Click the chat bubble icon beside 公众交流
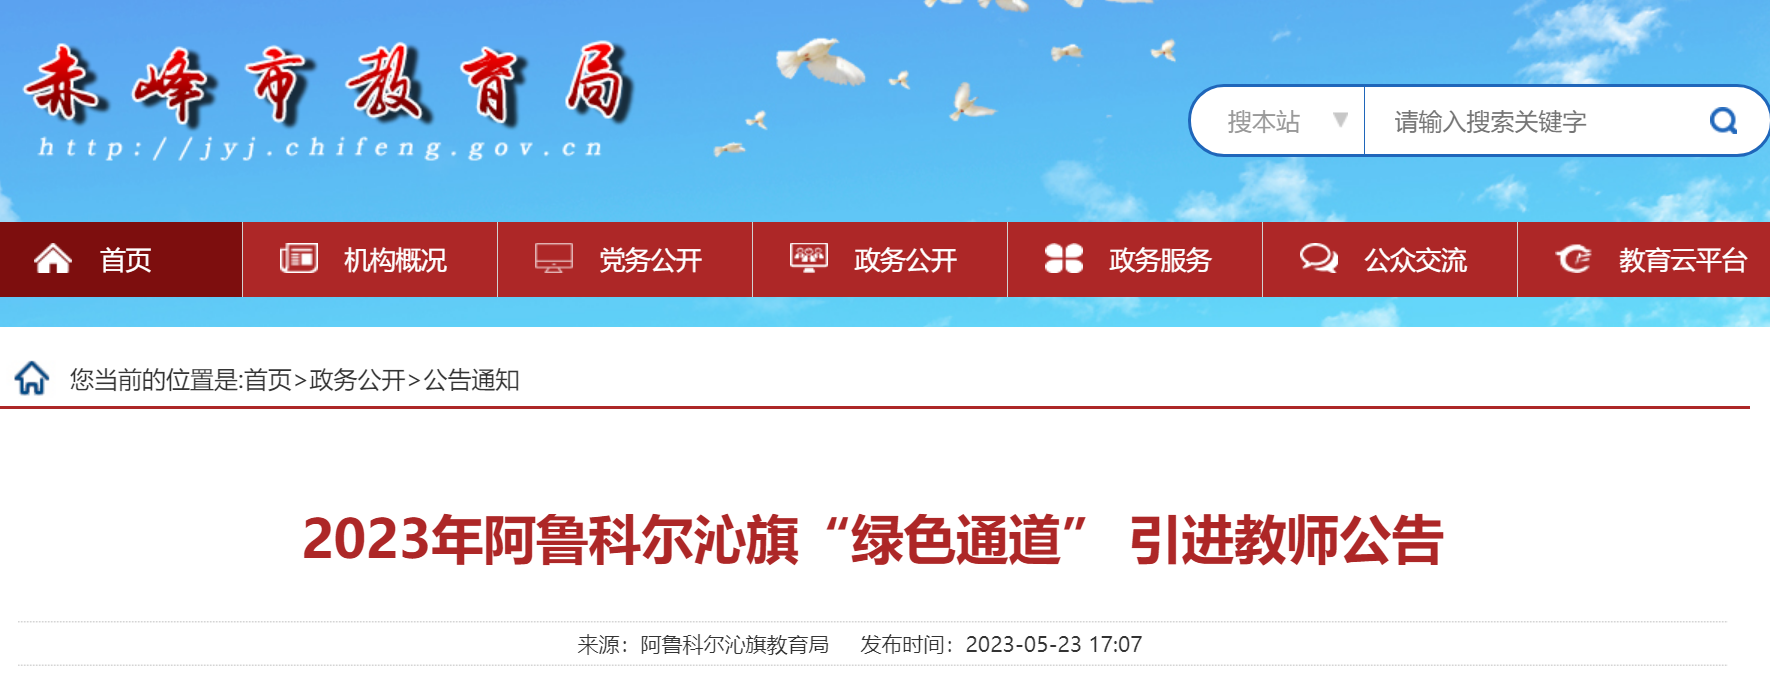1770x679 pixels. 1318,259
